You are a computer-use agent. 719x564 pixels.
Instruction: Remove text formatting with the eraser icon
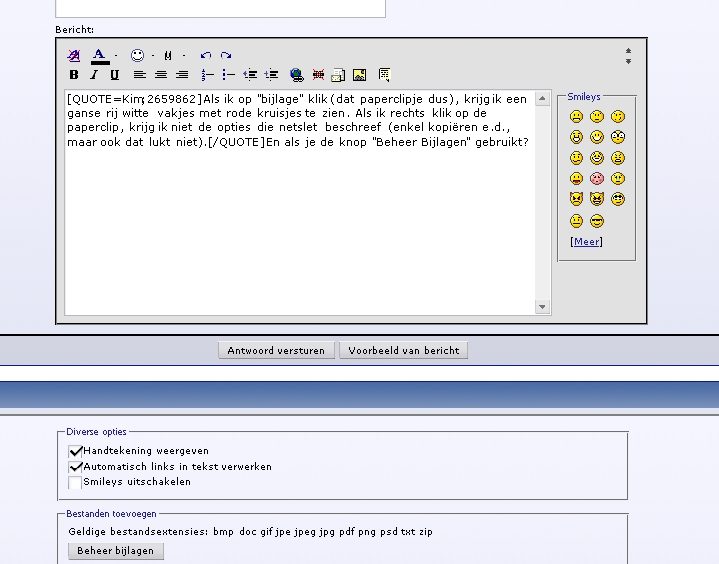(x=74, y=56)
